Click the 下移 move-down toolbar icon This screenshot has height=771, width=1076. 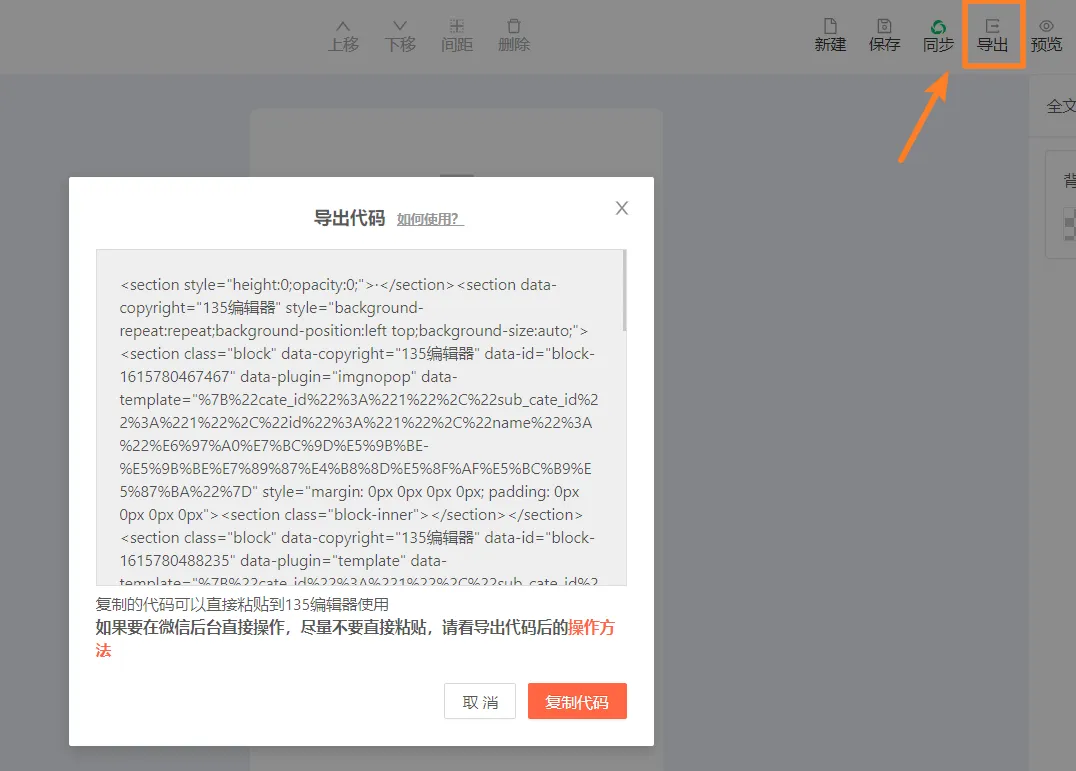tap(400, 36)
